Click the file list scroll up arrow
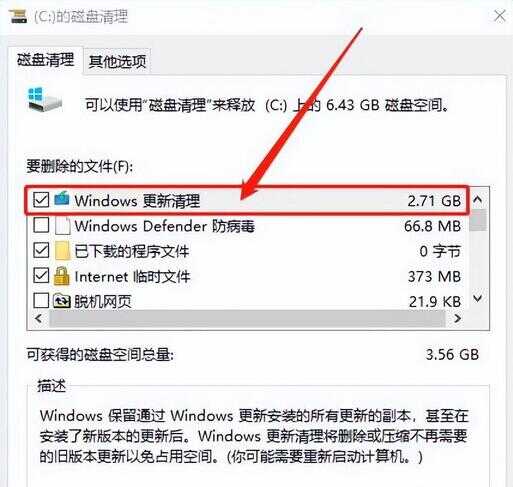Viewport: 513px width, 487px height. [x=478, y=199]
